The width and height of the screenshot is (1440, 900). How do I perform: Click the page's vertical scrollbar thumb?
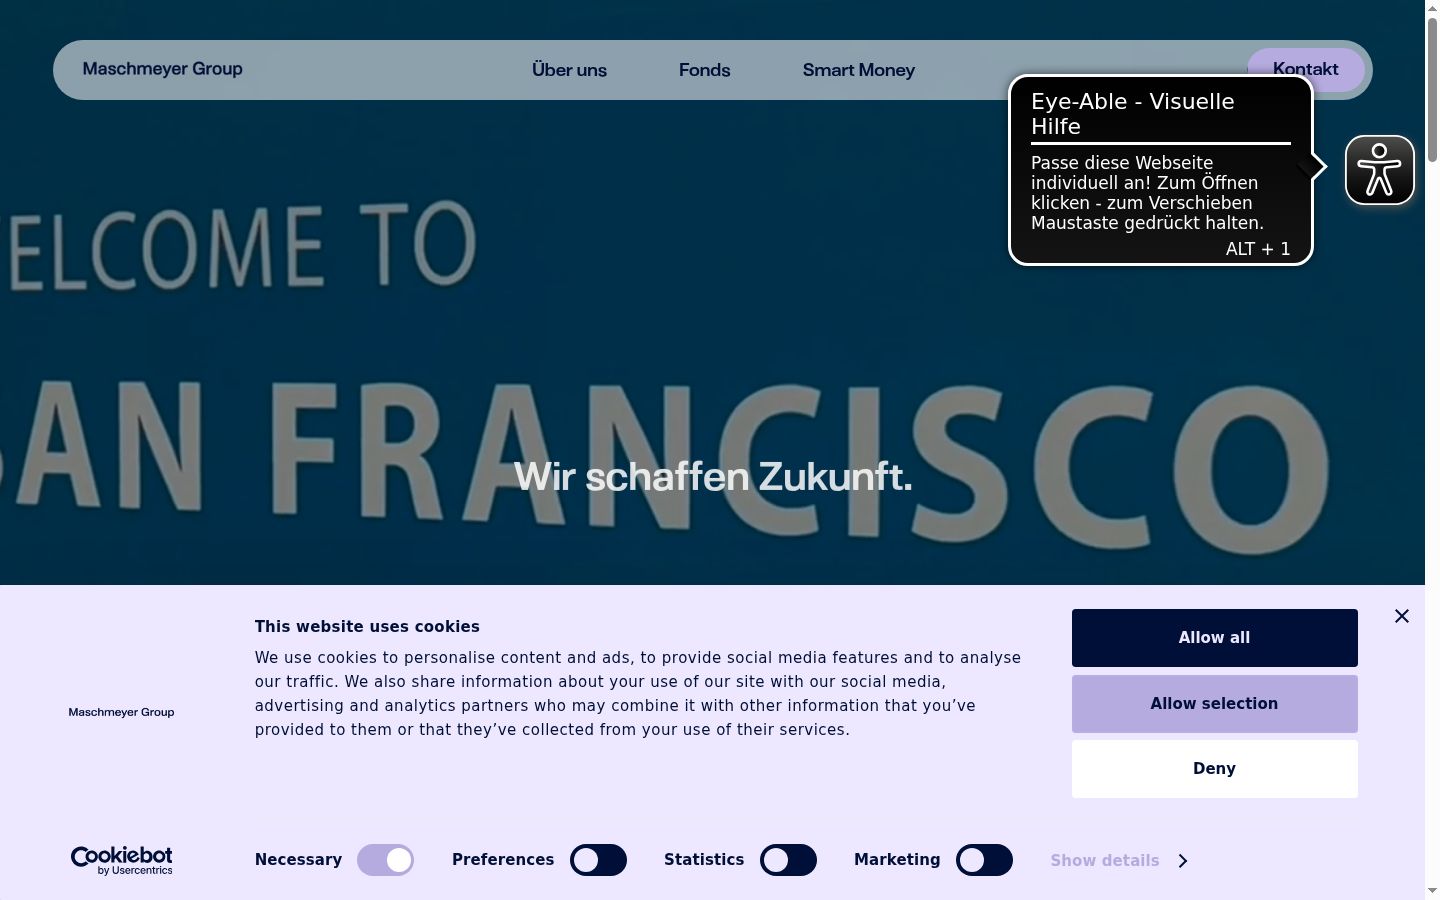click(x=1432, y=90)
